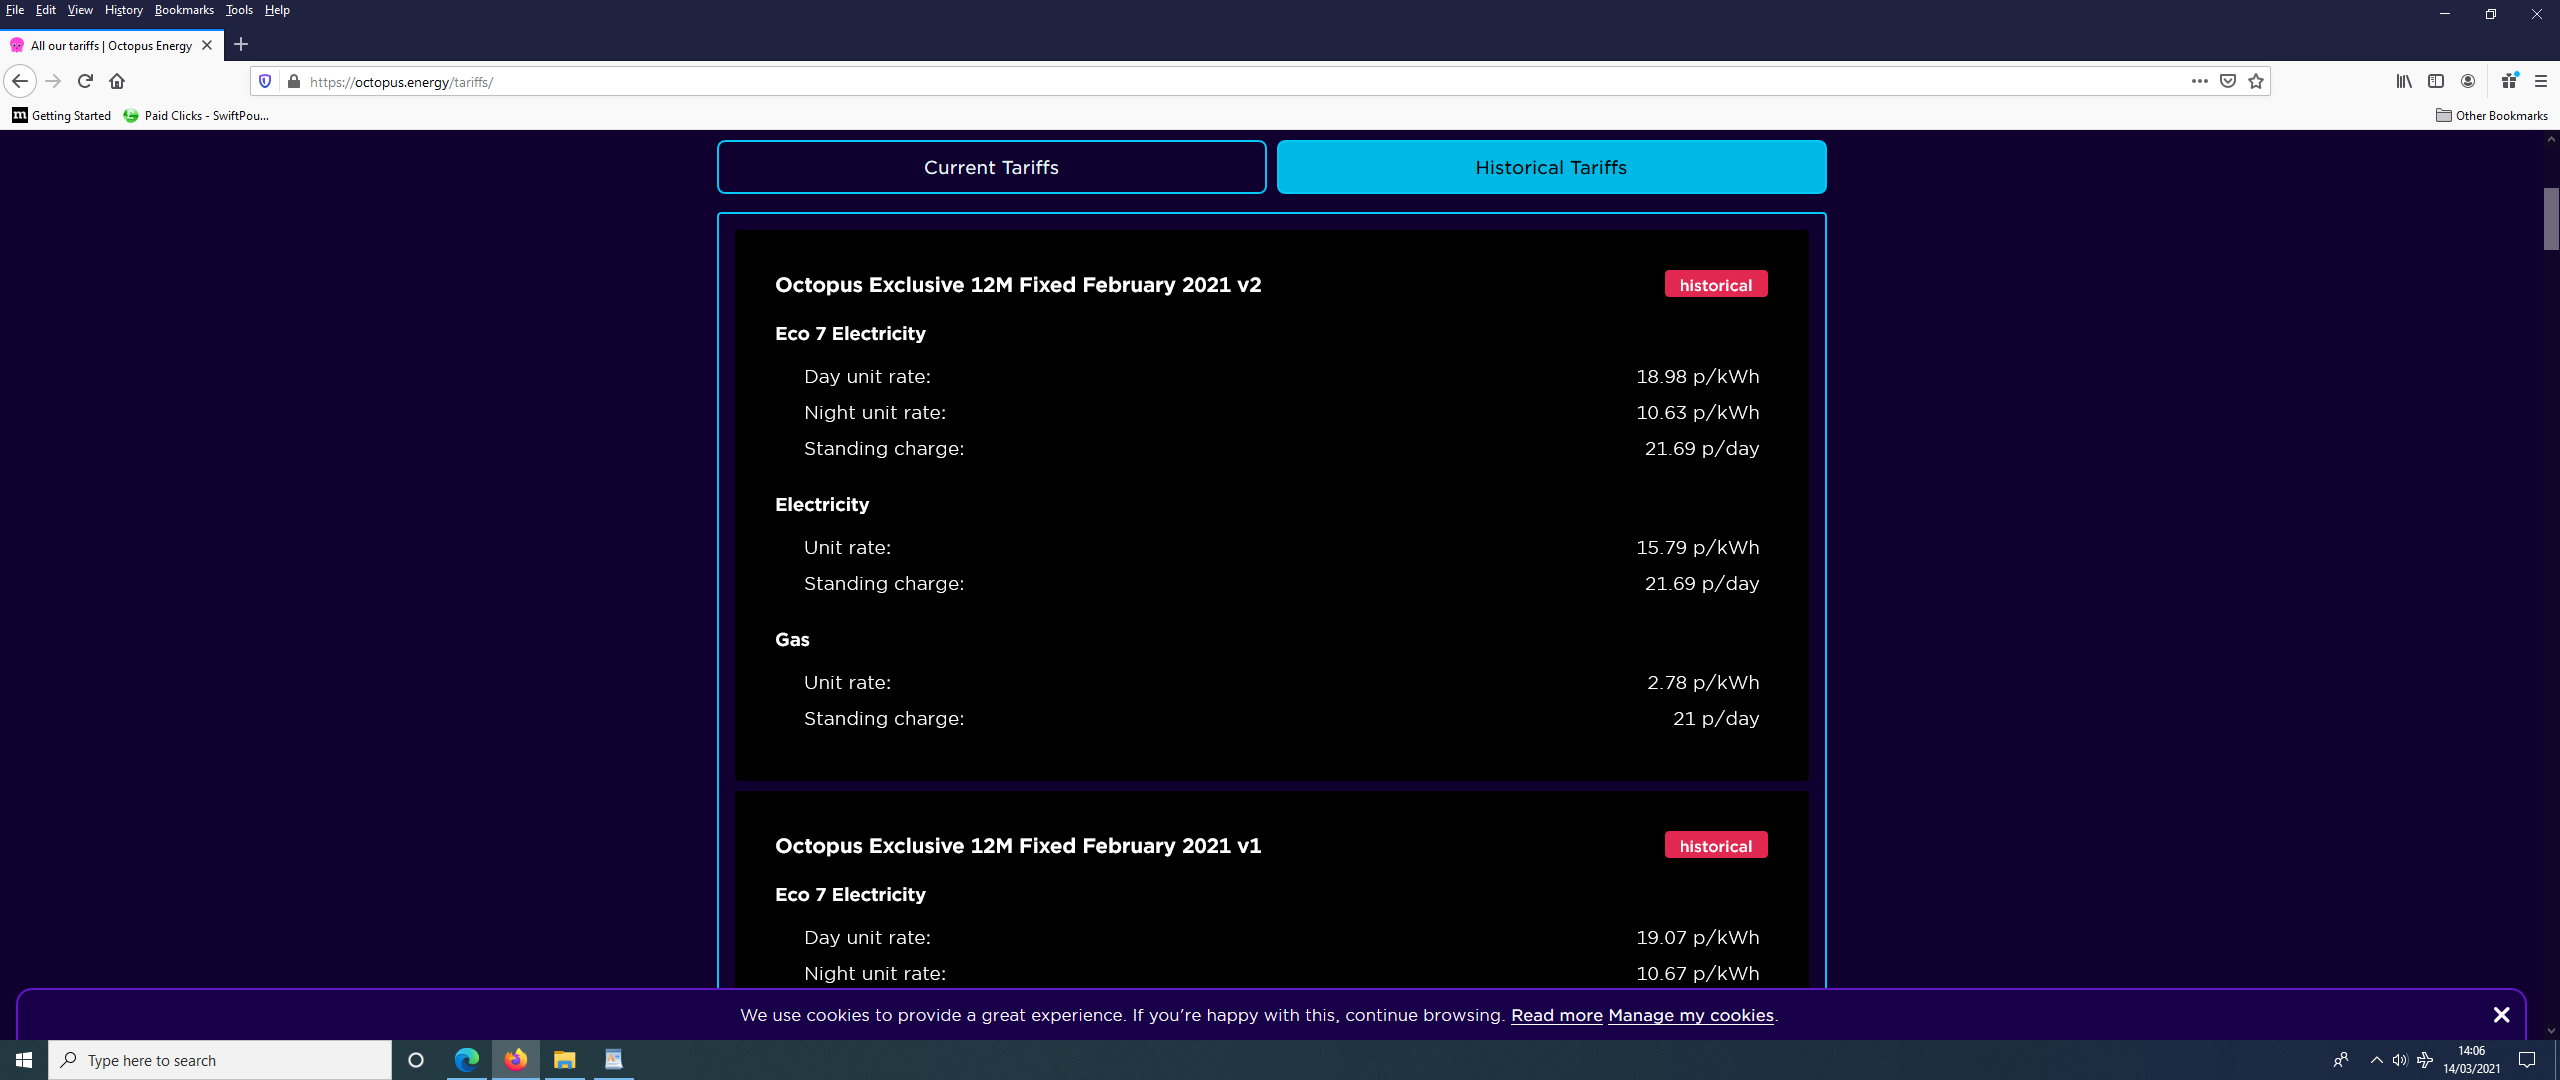
Task: Toggle the sidebar view
Action: (x=2436, y=81)
